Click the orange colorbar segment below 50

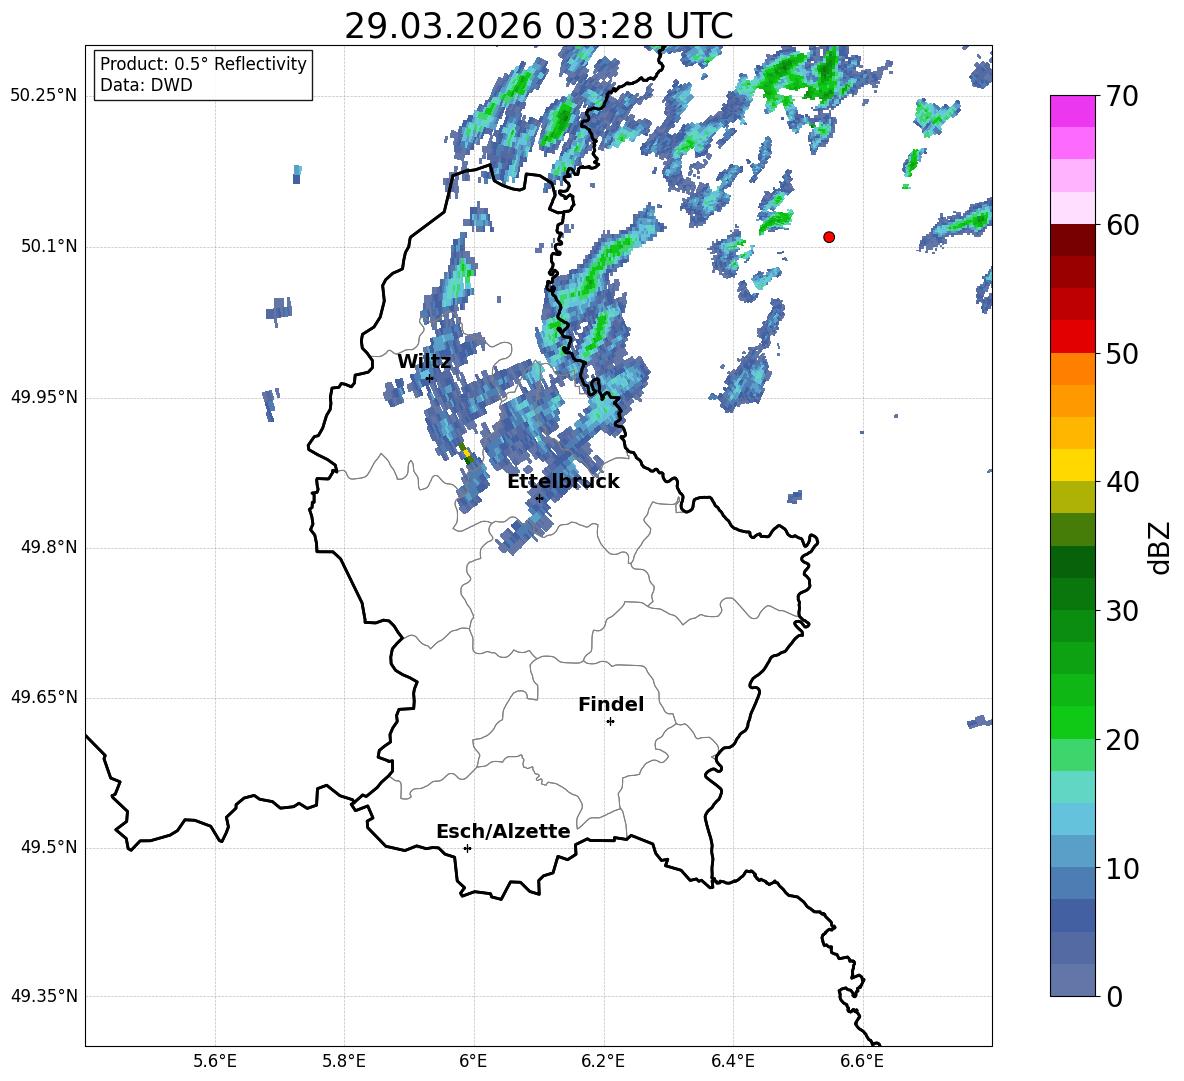point(1072,369)
